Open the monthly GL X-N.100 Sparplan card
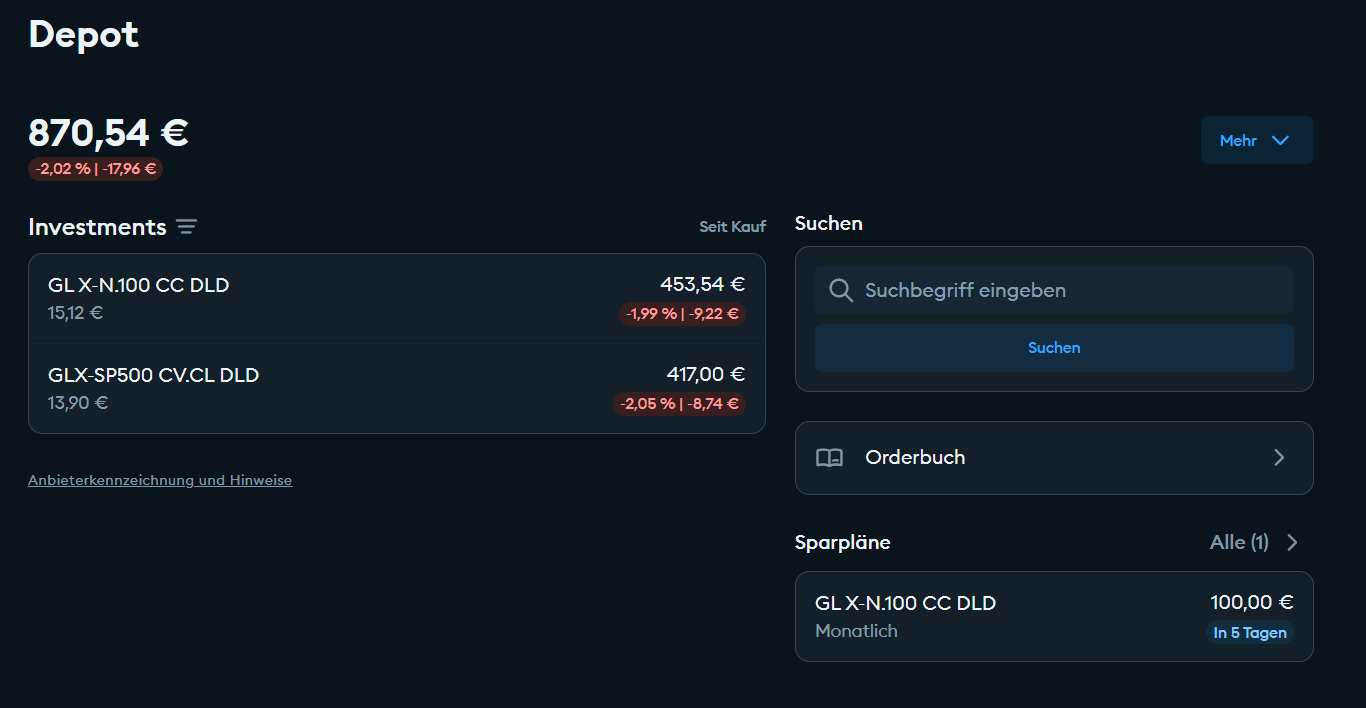Screen dimensions: 1366x708 coord(1000,616)
